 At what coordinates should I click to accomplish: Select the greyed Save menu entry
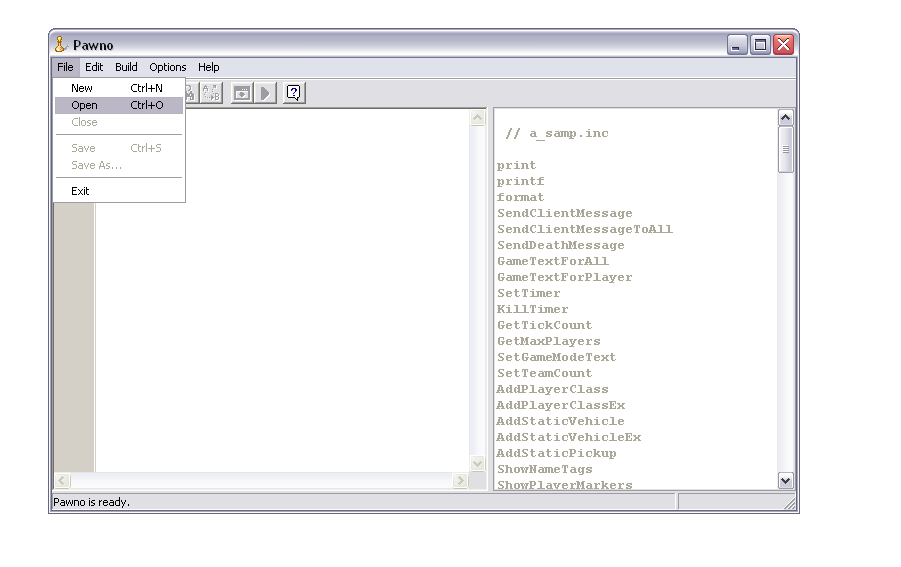(x=119, y=148)
